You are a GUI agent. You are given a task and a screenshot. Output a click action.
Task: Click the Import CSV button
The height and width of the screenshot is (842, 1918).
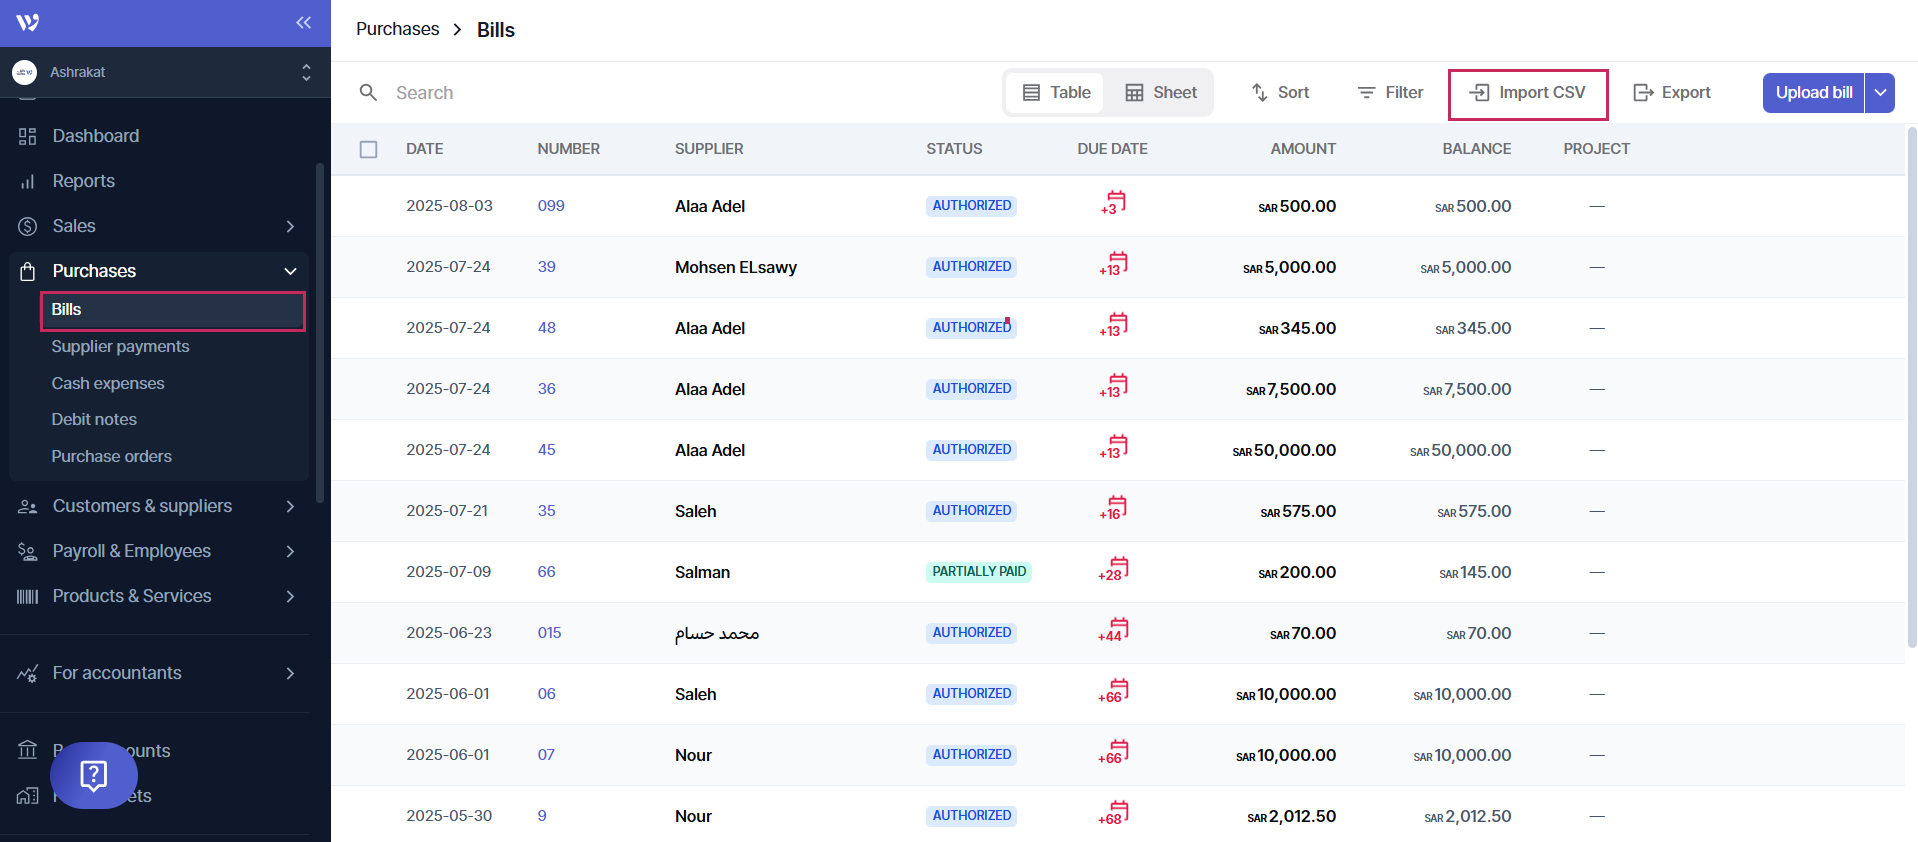tap(1527, 93)
